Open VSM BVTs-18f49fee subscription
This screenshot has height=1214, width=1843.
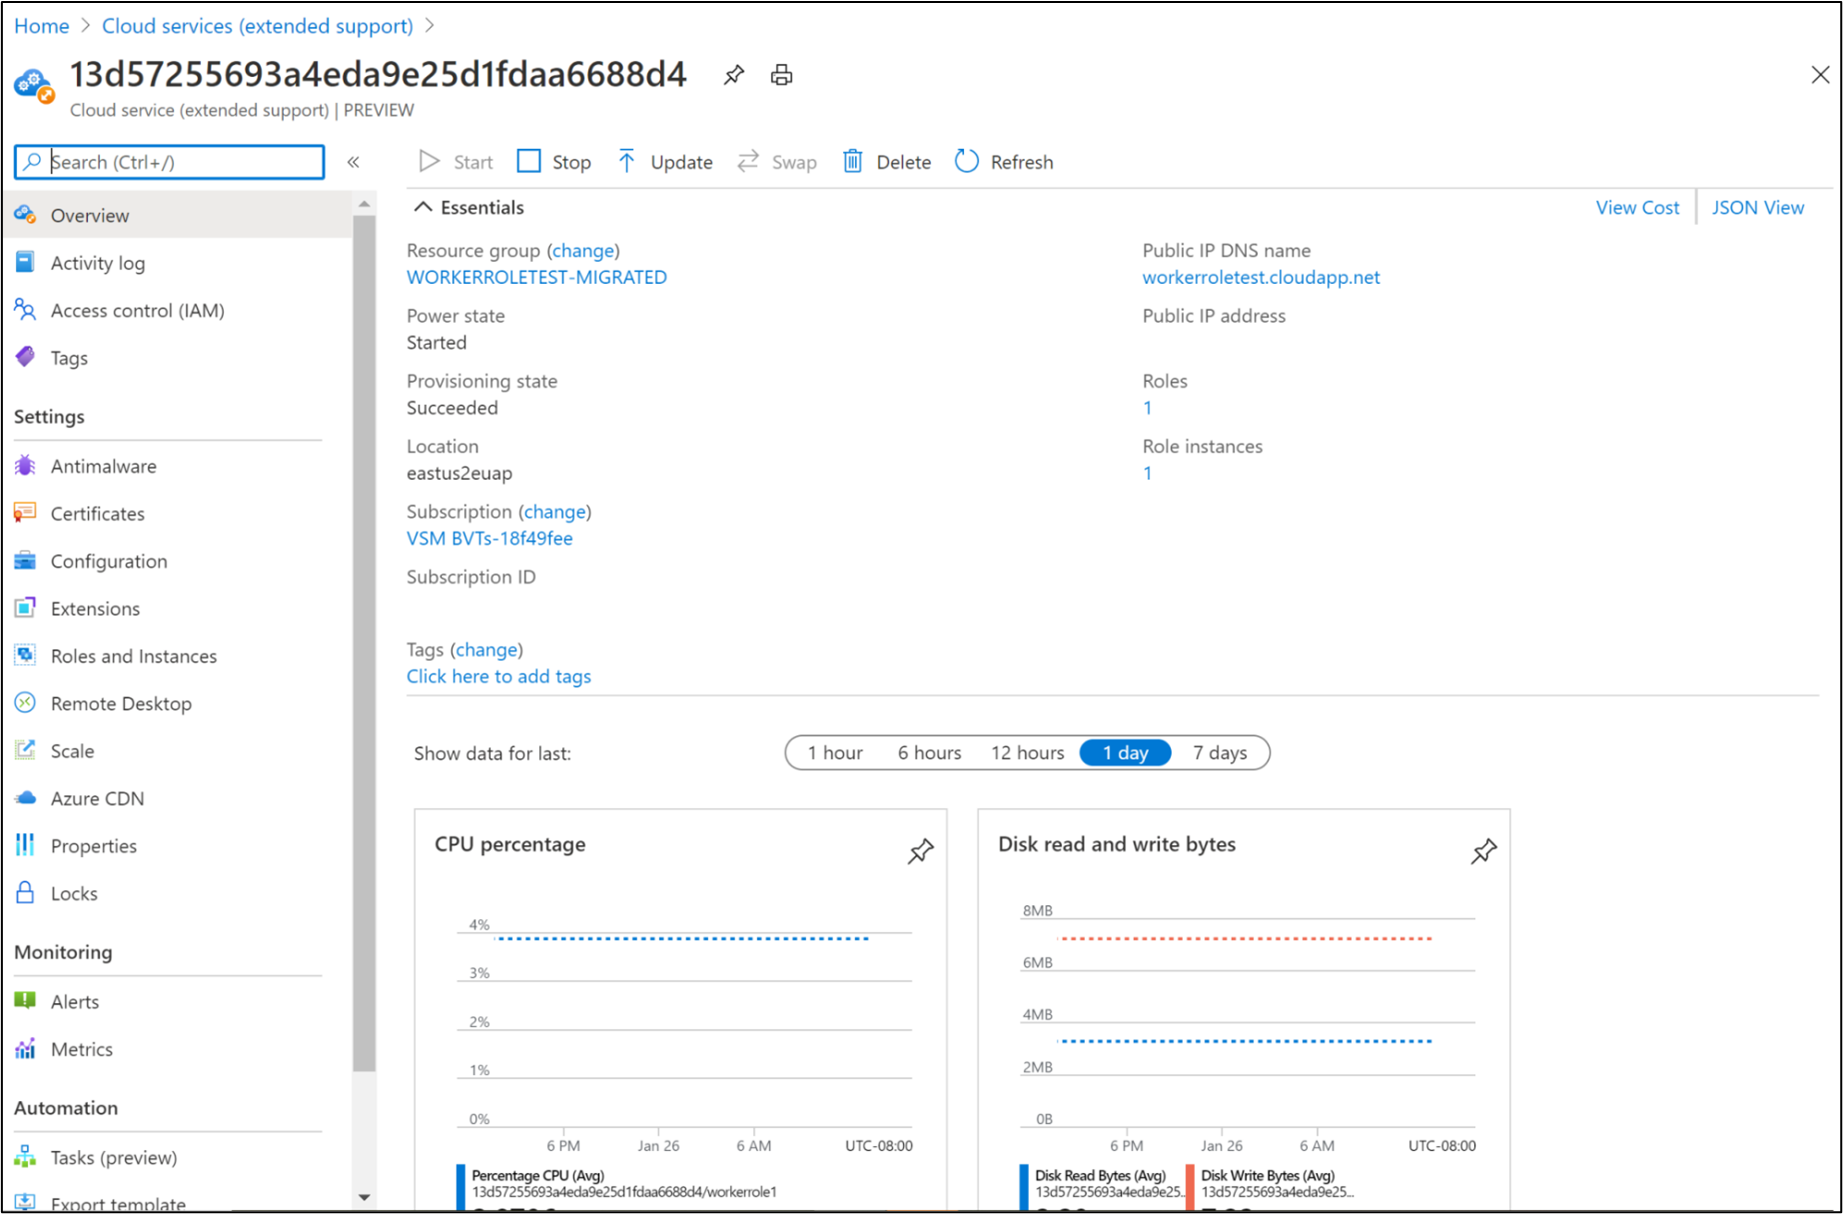tap(489, 538)
